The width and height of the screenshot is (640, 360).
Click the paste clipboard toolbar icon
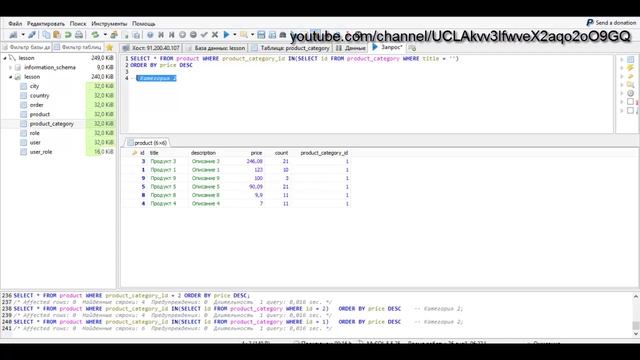pos(57,35)
